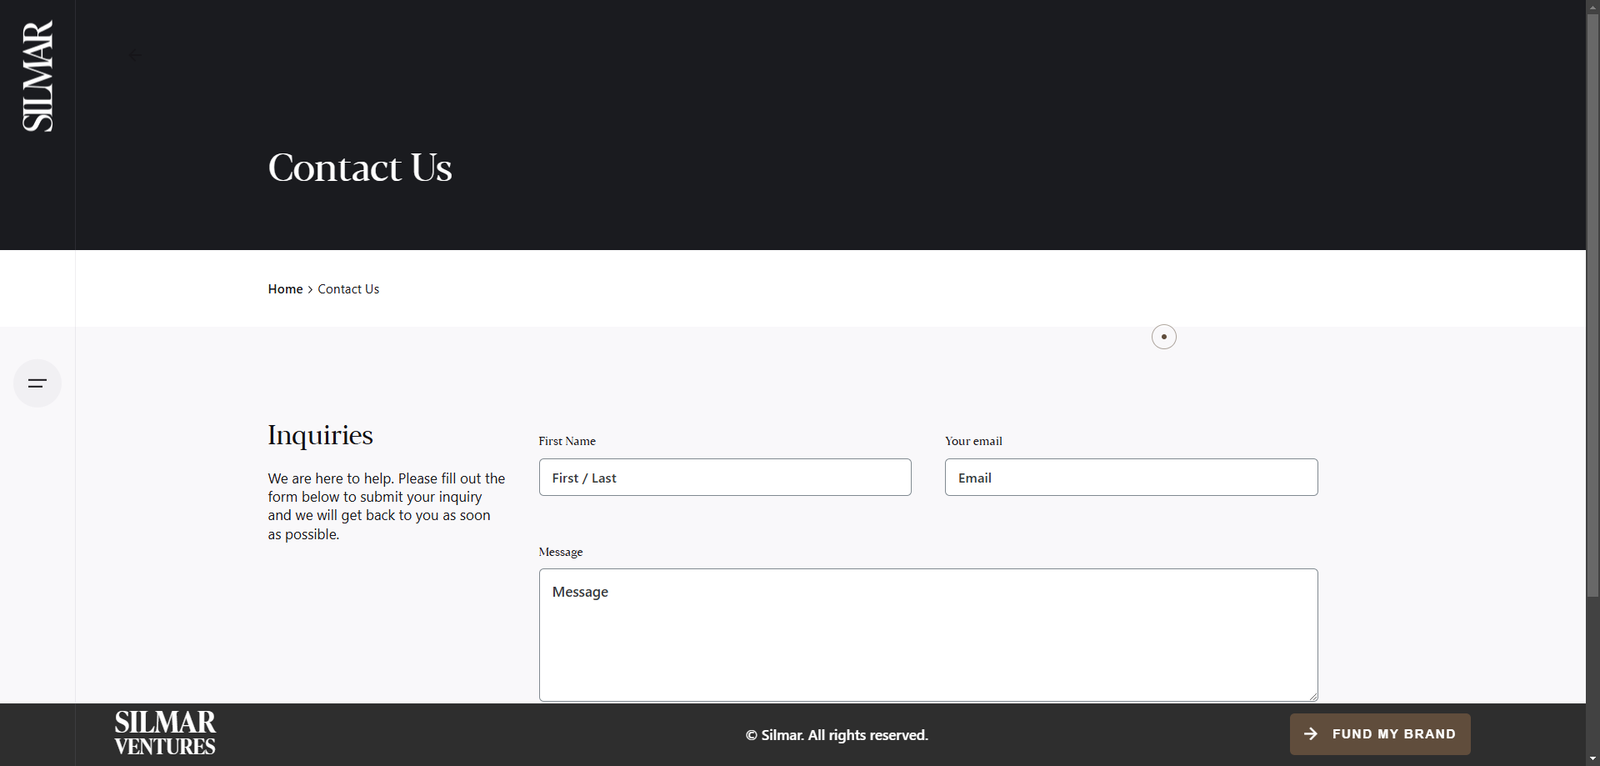Click the Silmar copyright notice text

[x=837, y=735]
